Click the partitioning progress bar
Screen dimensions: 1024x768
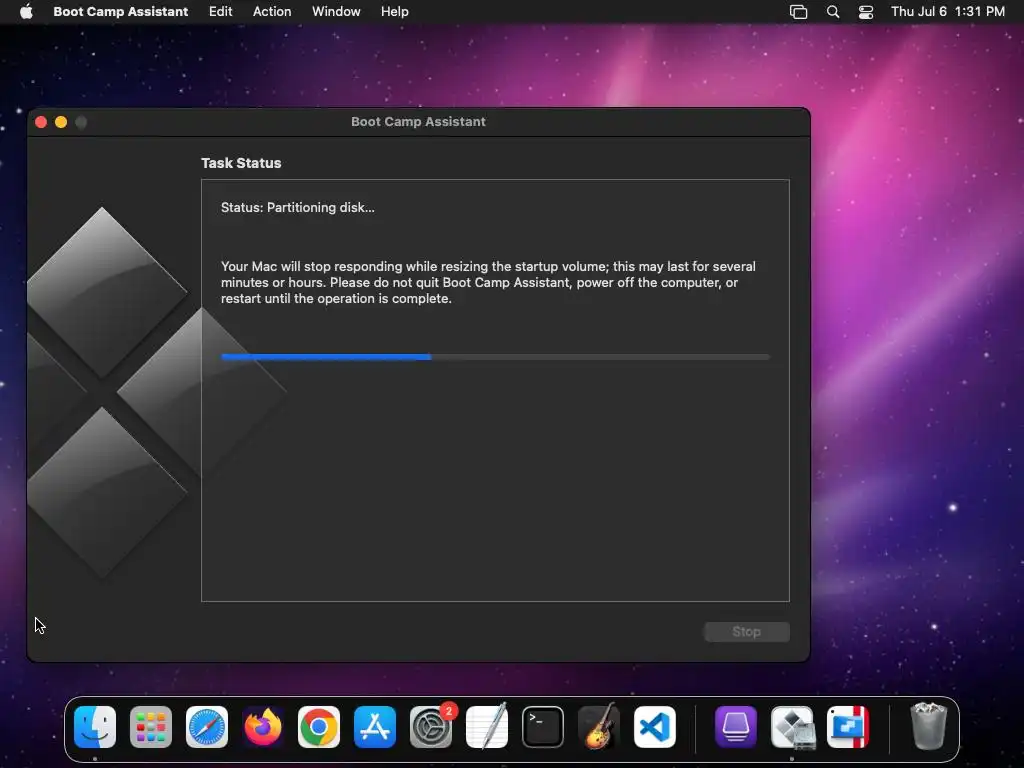[496, 357]
